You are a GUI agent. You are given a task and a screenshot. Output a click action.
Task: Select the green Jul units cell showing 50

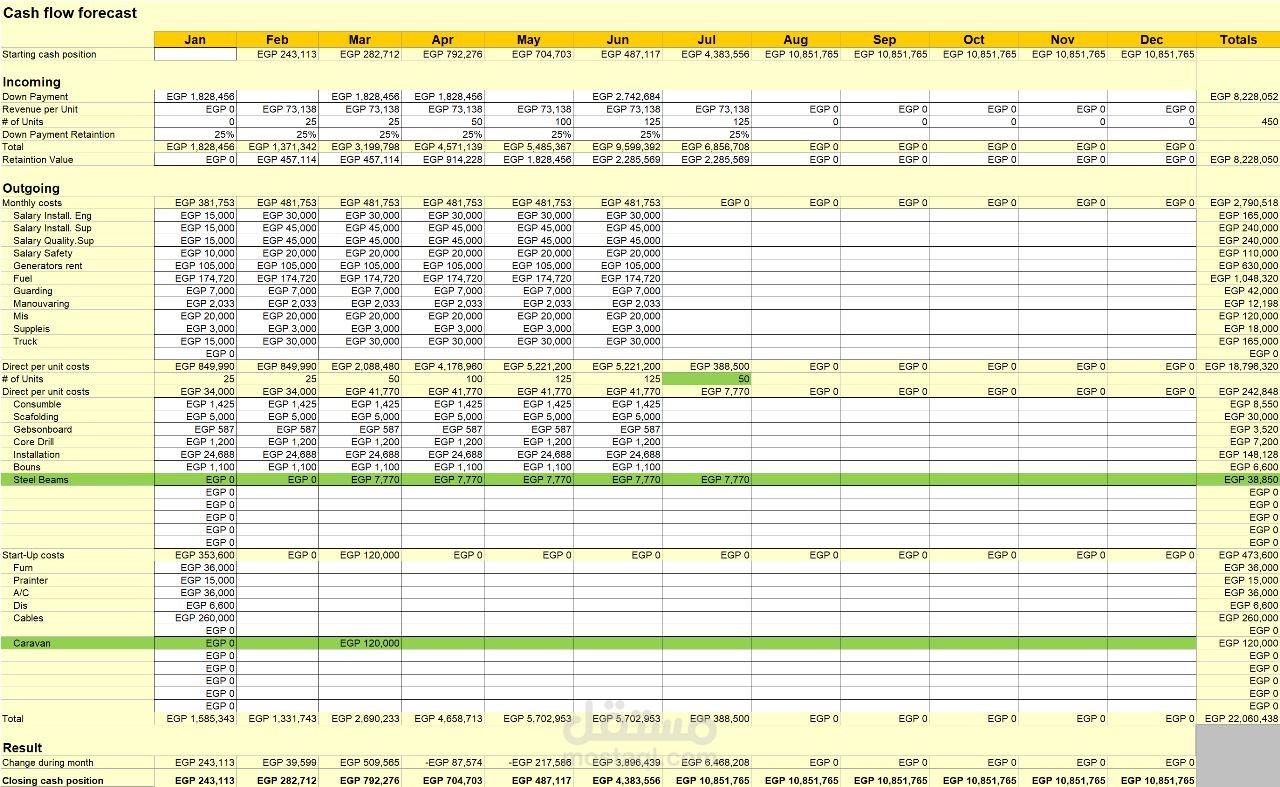(706, 379)
